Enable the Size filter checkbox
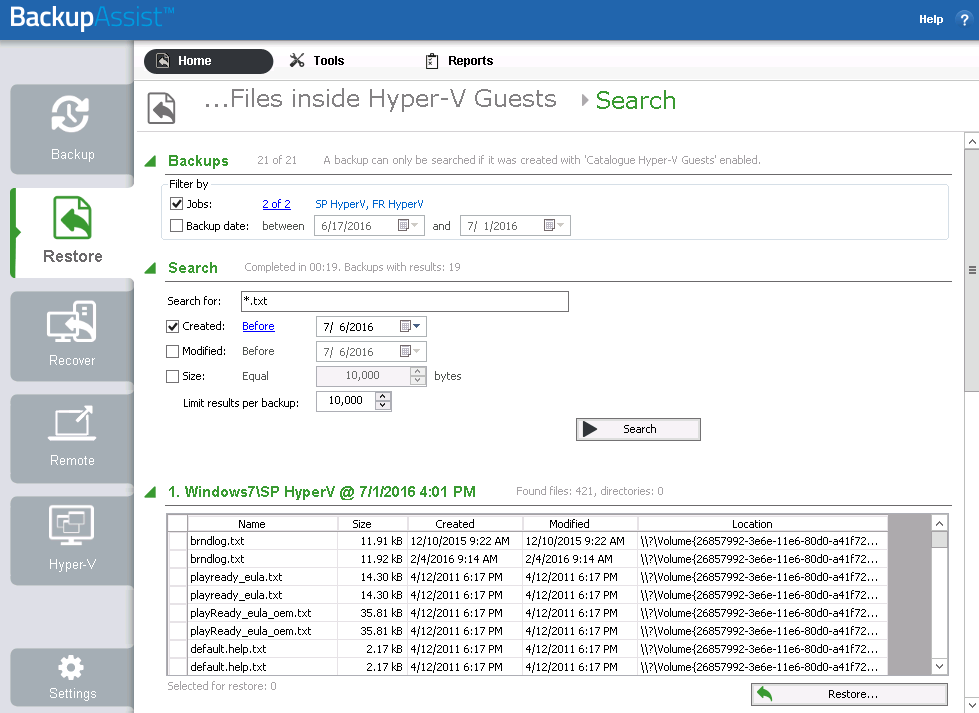The height and width of the screenshot is (713, 979). [x=173, y=376]
